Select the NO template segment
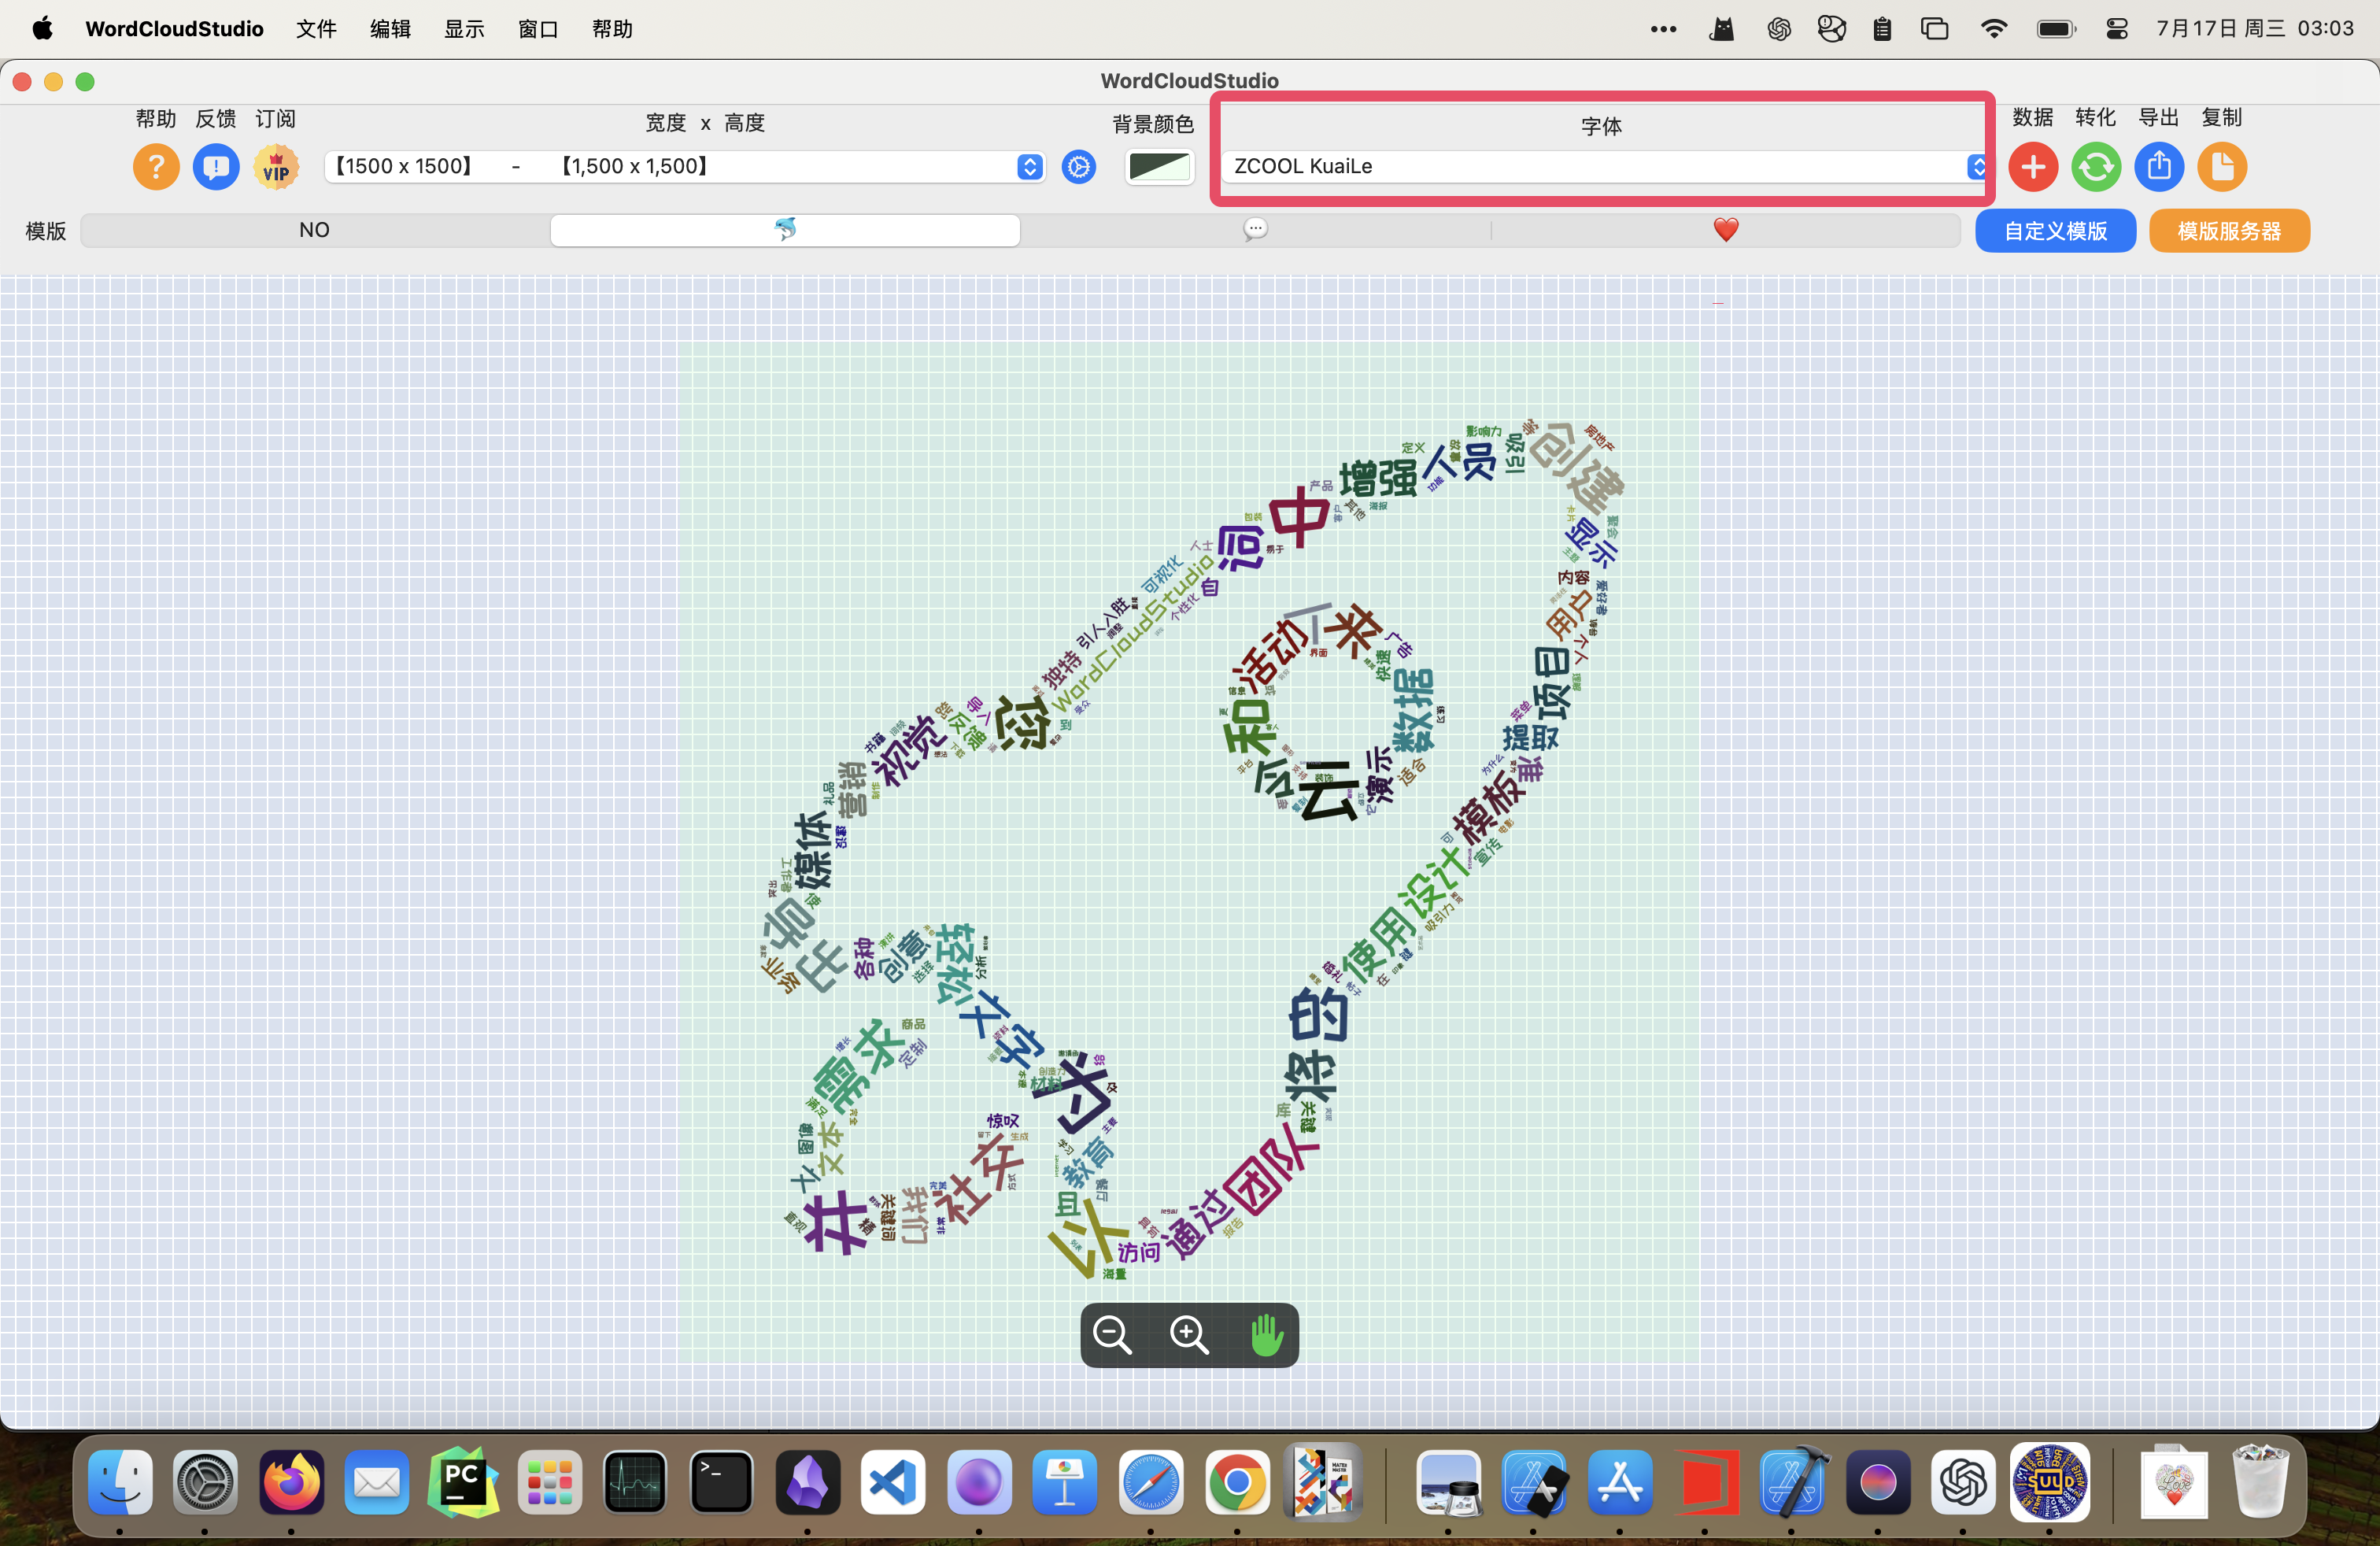 click(x=314, y=230)
